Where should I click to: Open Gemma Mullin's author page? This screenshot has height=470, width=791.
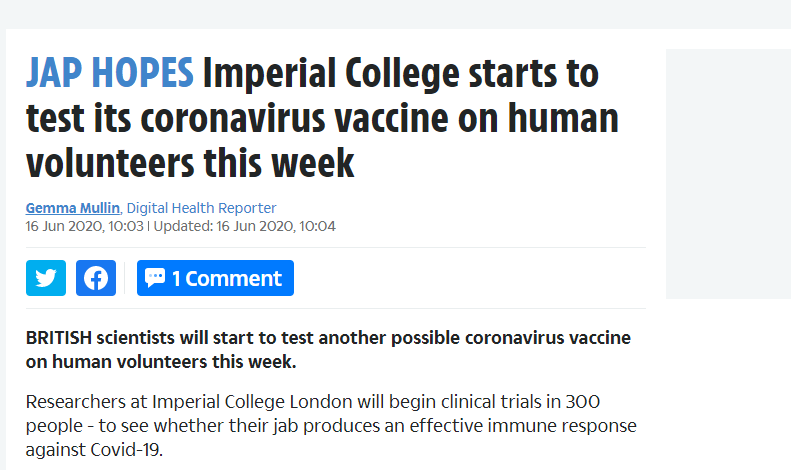pyautogui.click(x=72, y=208)
